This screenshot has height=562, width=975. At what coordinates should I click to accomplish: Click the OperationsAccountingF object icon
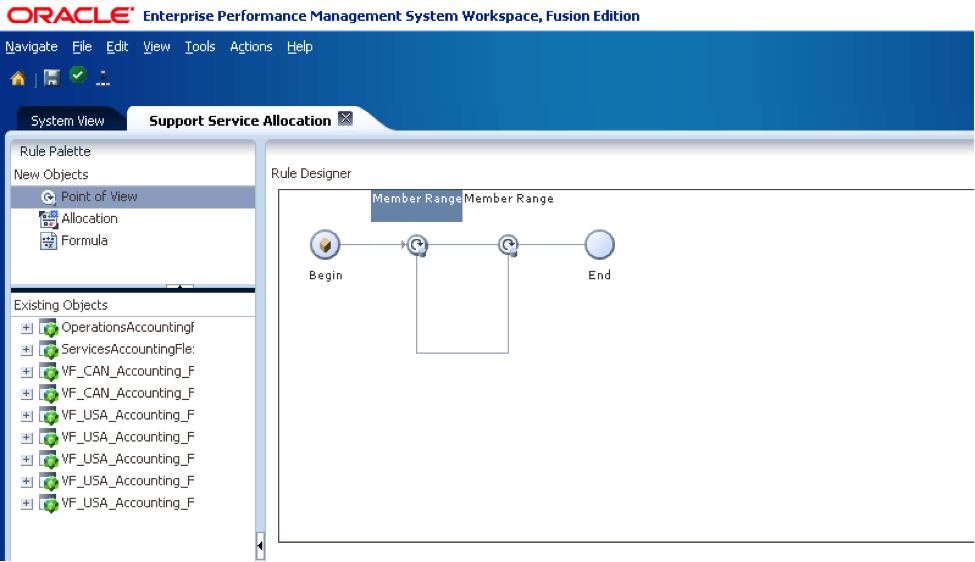pos(49,328)
